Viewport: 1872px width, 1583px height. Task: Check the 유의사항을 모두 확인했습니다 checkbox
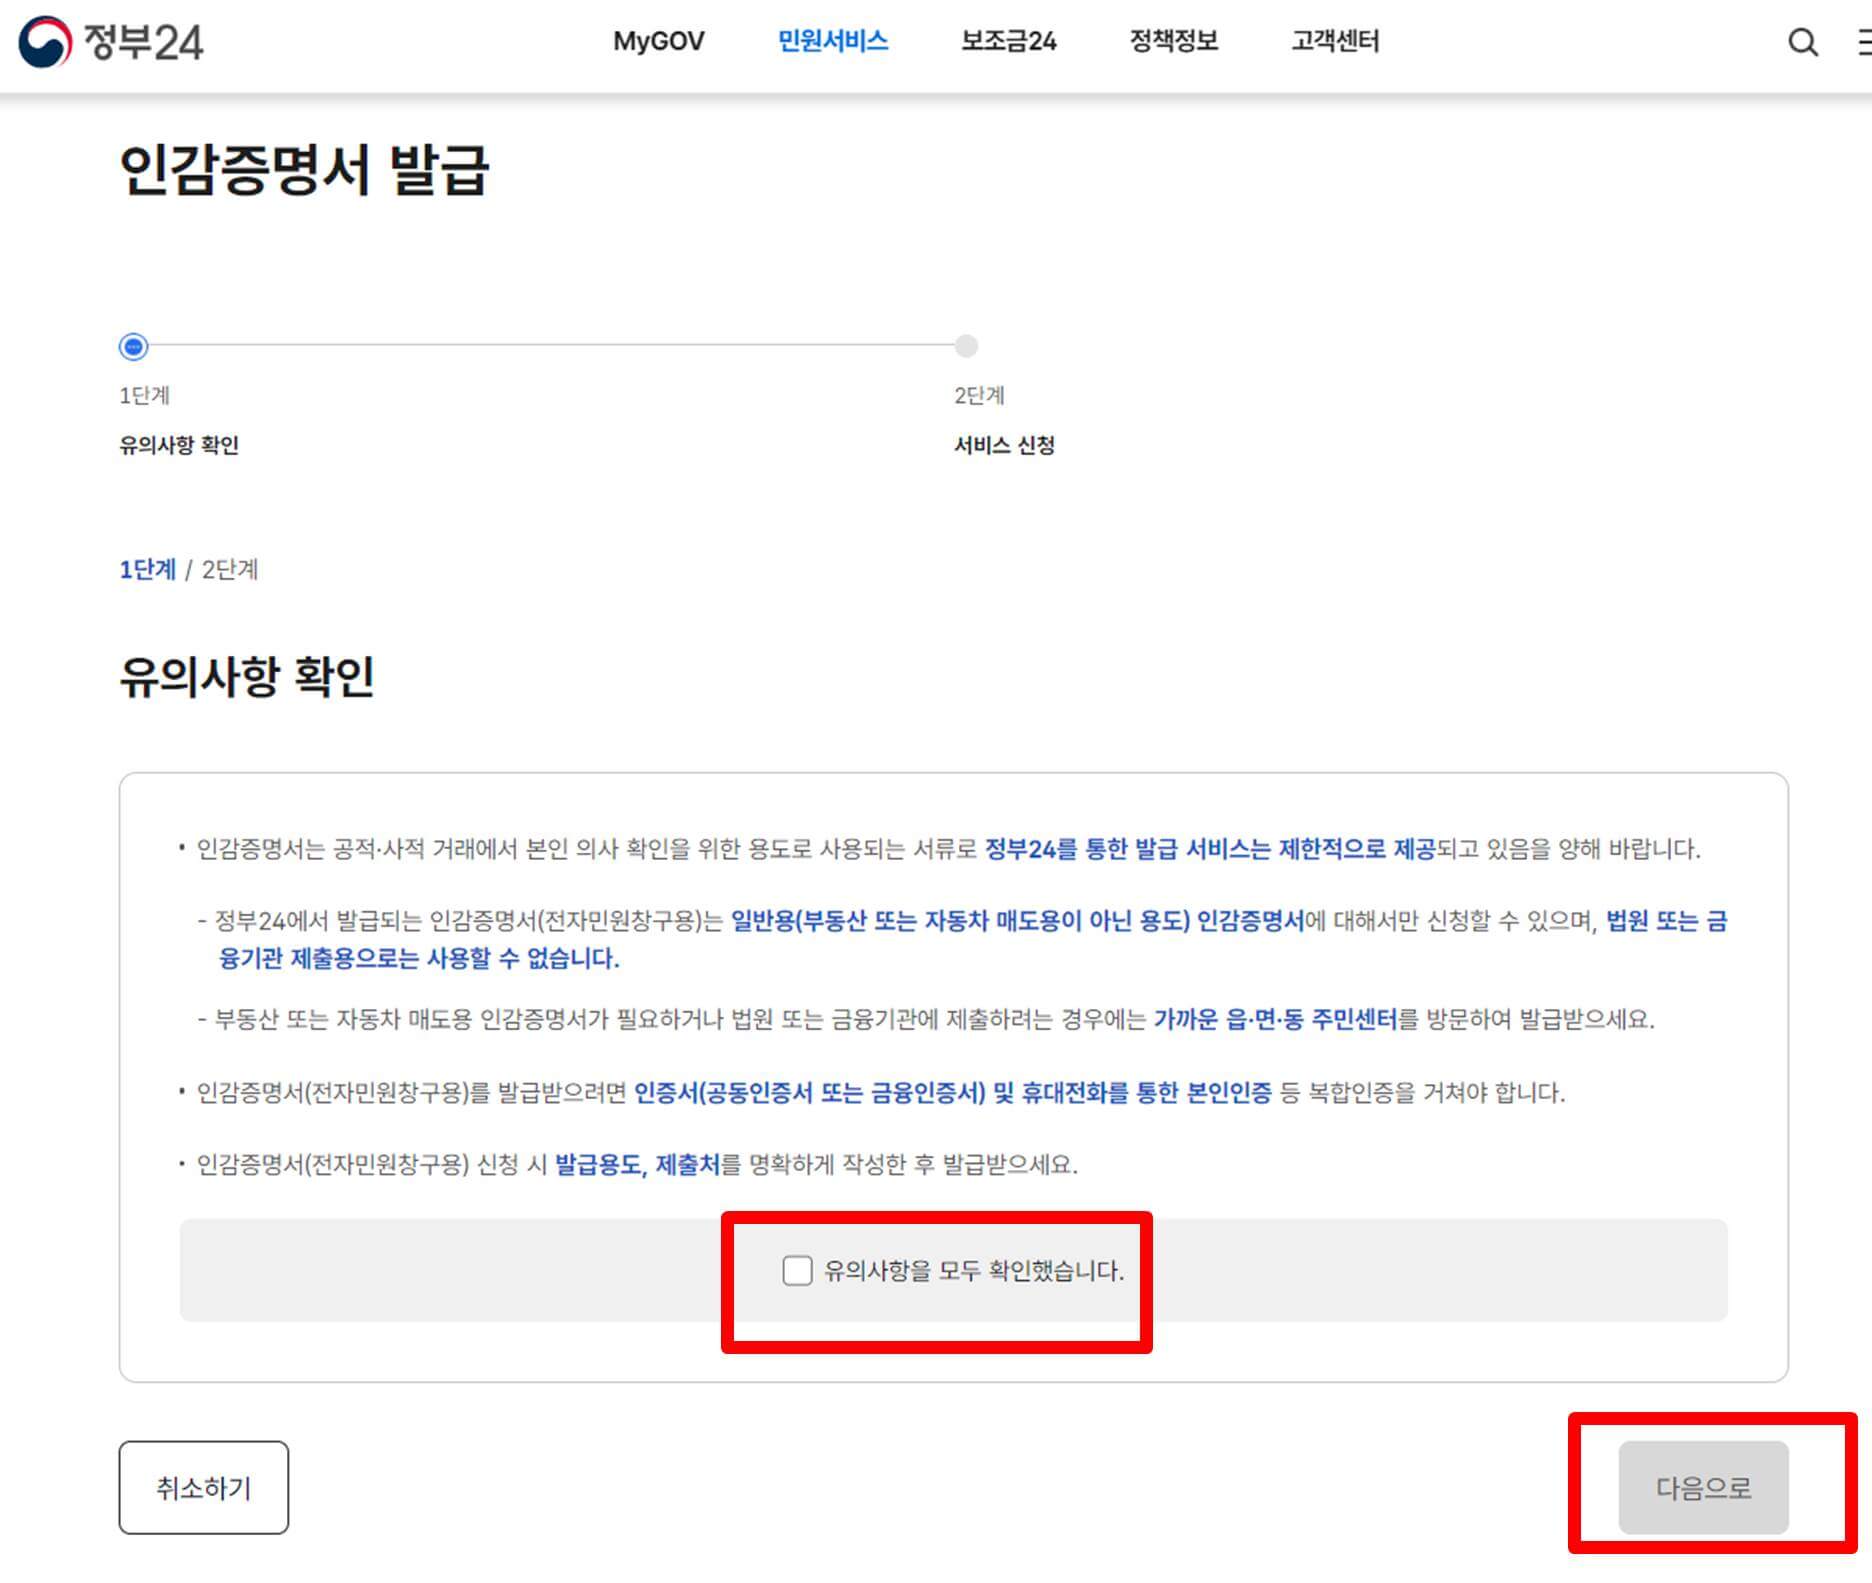(x=797, y=1271)
